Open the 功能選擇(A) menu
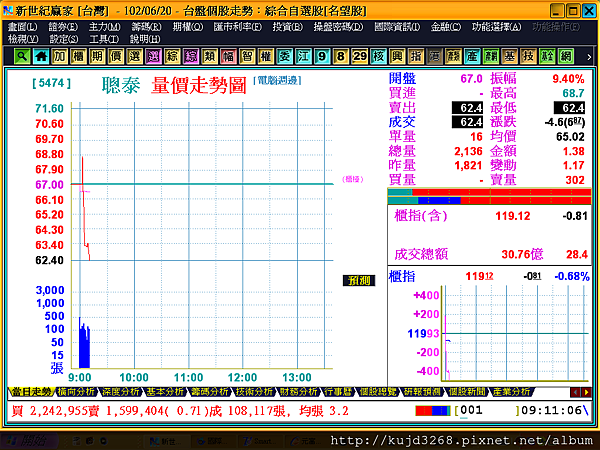 click(496, 27)
